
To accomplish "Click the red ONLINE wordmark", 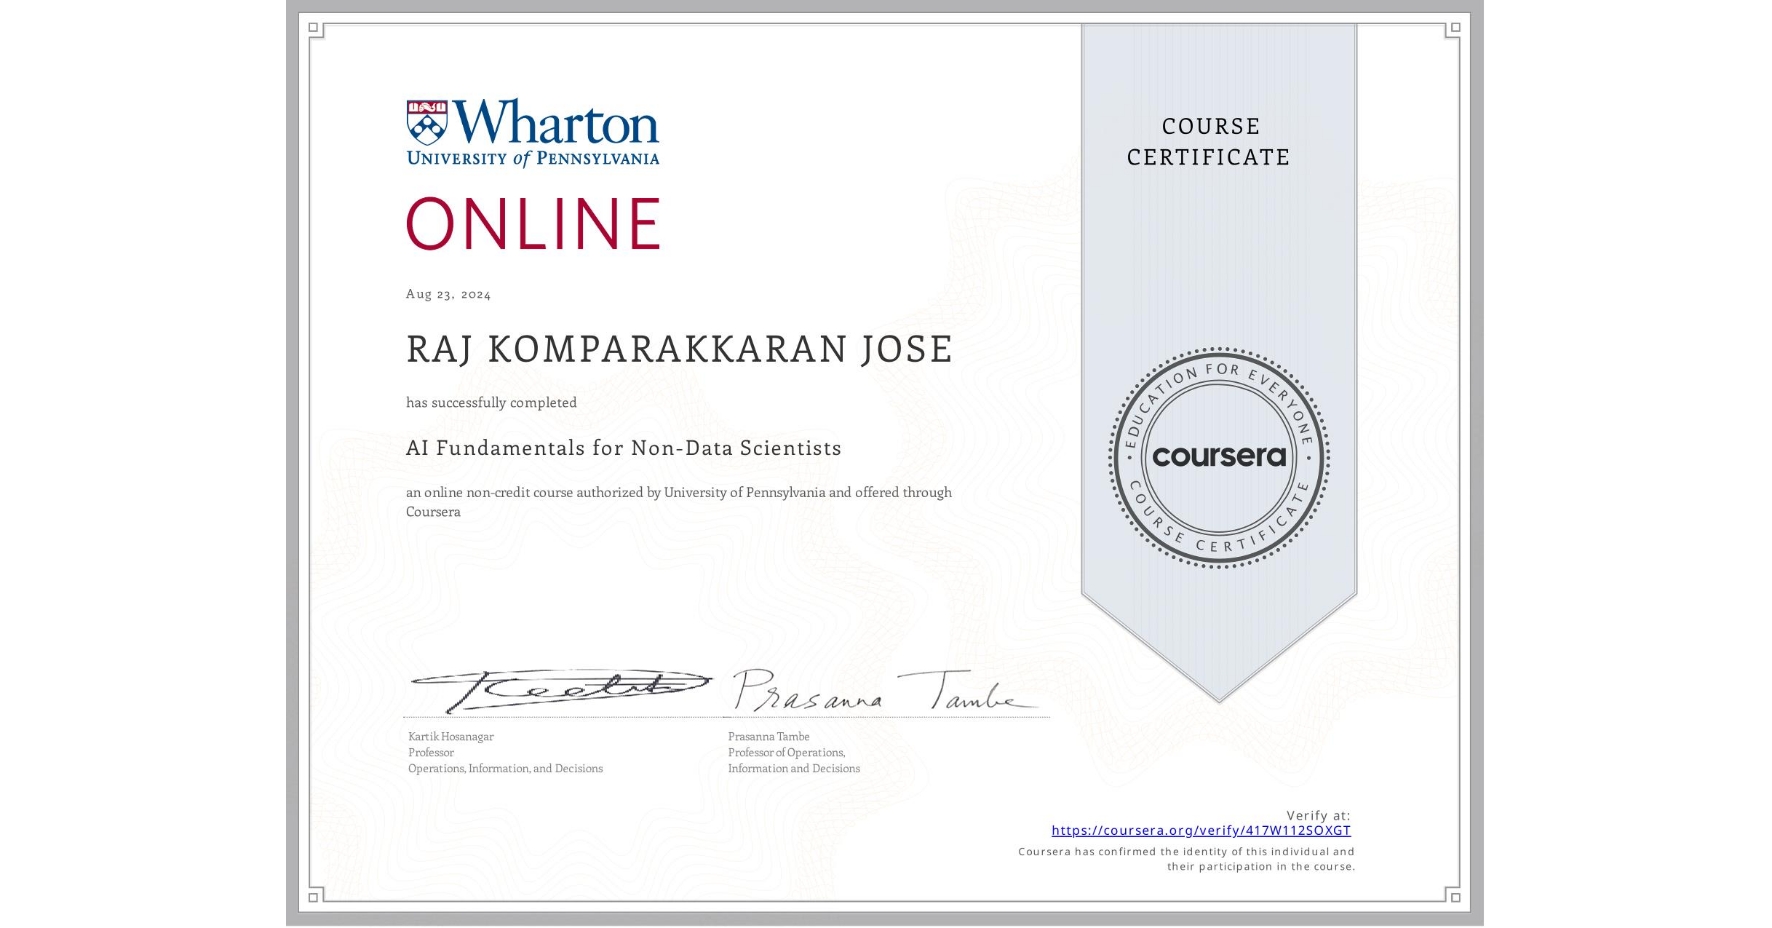I will 532,224.
